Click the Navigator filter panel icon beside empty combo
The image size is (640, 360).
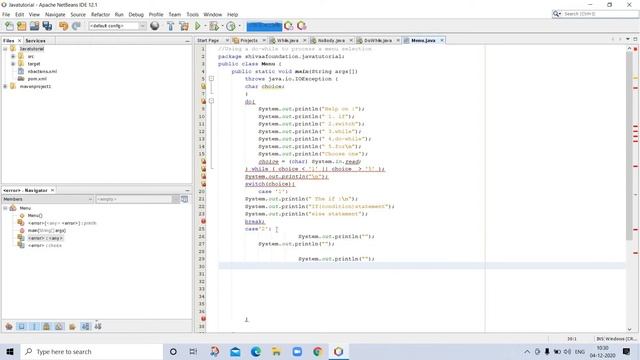tap(184, 199)
